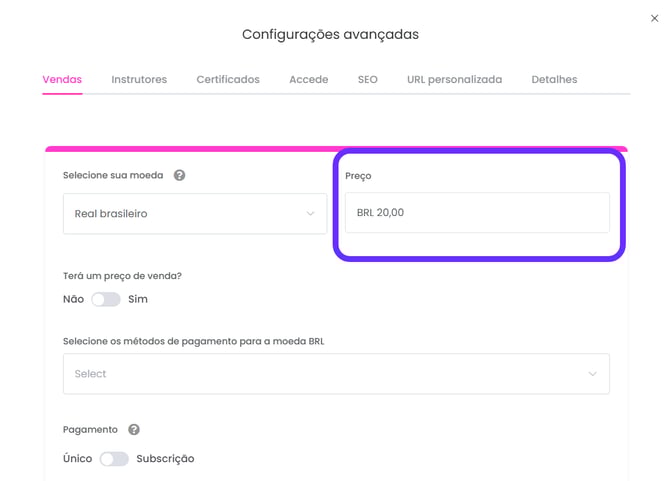Click the Único label of the payment toggle
670x481 pixels.
click(77, 459)
